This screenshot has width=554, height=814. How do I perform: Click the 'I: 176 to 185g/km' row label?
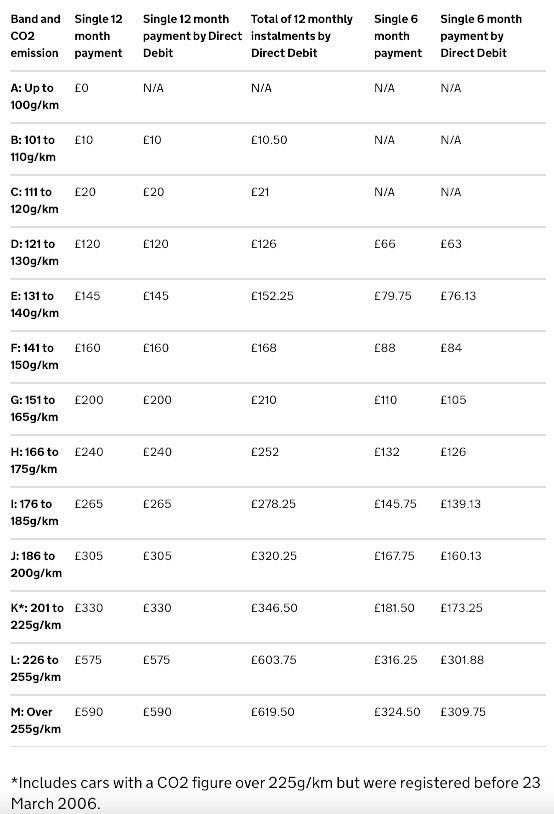coord(34,512)
